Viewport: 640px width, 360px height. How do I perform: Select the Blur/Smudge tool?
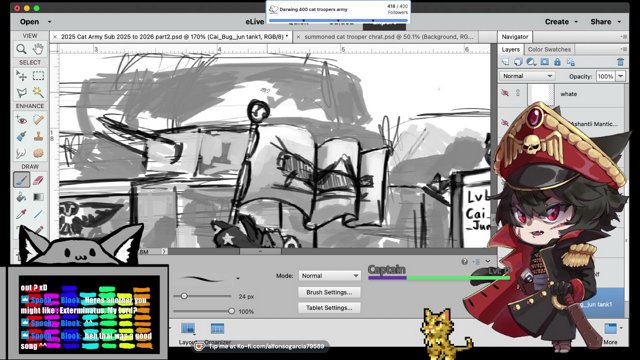[x=21, y=153]
